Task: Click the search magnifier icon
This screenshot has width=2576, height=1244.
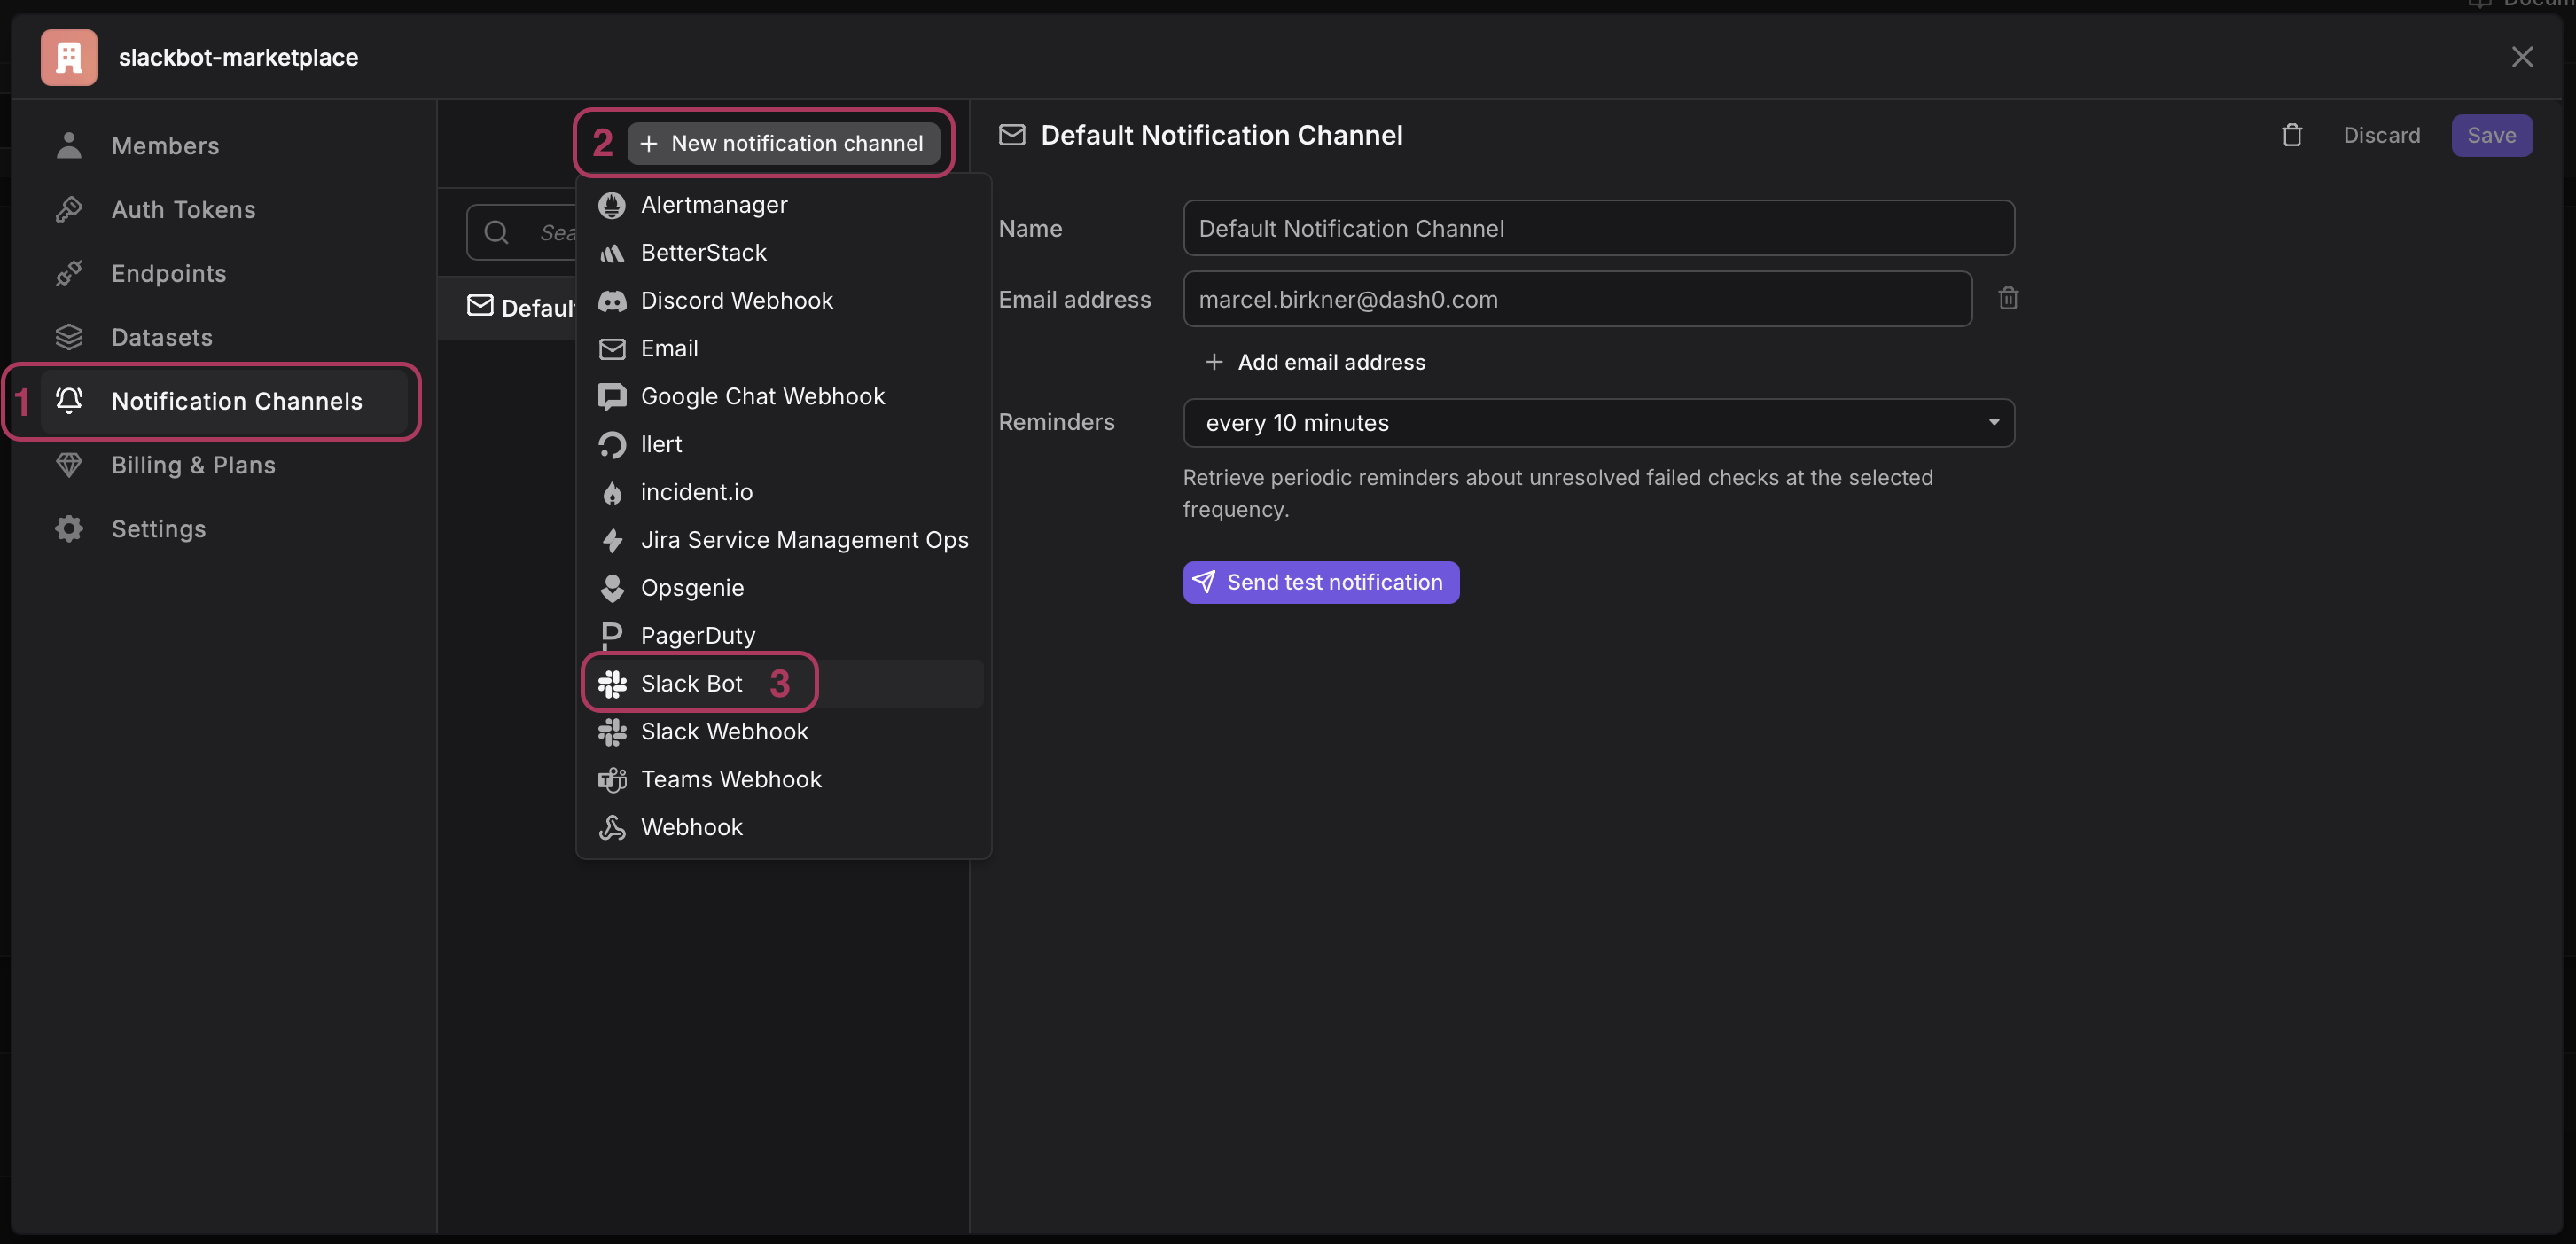Action: click(x=496, y=233)
